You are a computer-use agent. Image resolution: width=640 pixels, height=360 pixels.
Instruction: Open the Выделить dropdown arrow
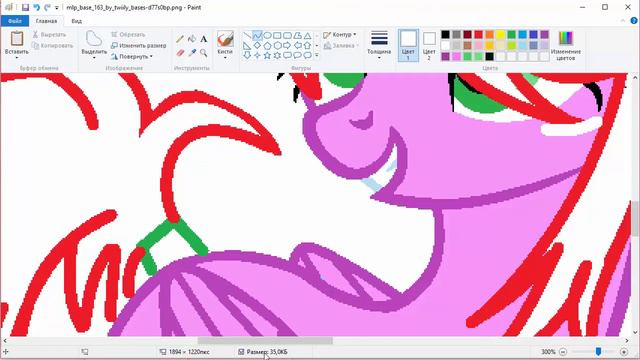(94, 58)
